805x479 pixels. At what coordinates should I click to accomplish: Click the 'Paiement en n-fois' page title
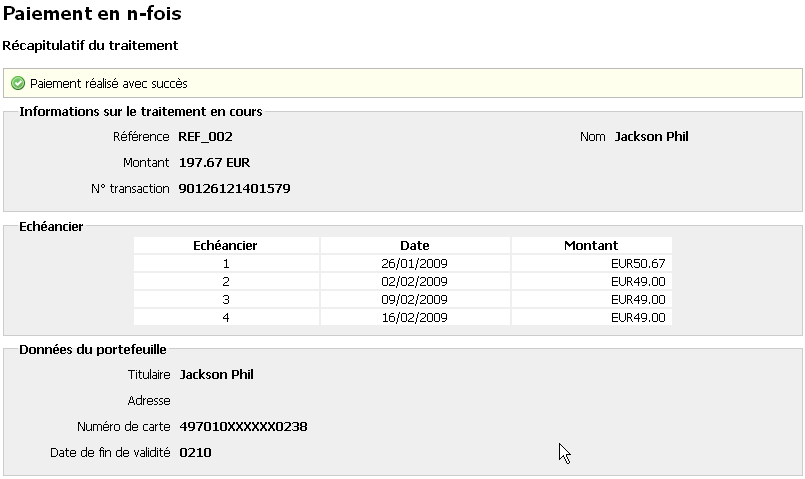(93, 15)
